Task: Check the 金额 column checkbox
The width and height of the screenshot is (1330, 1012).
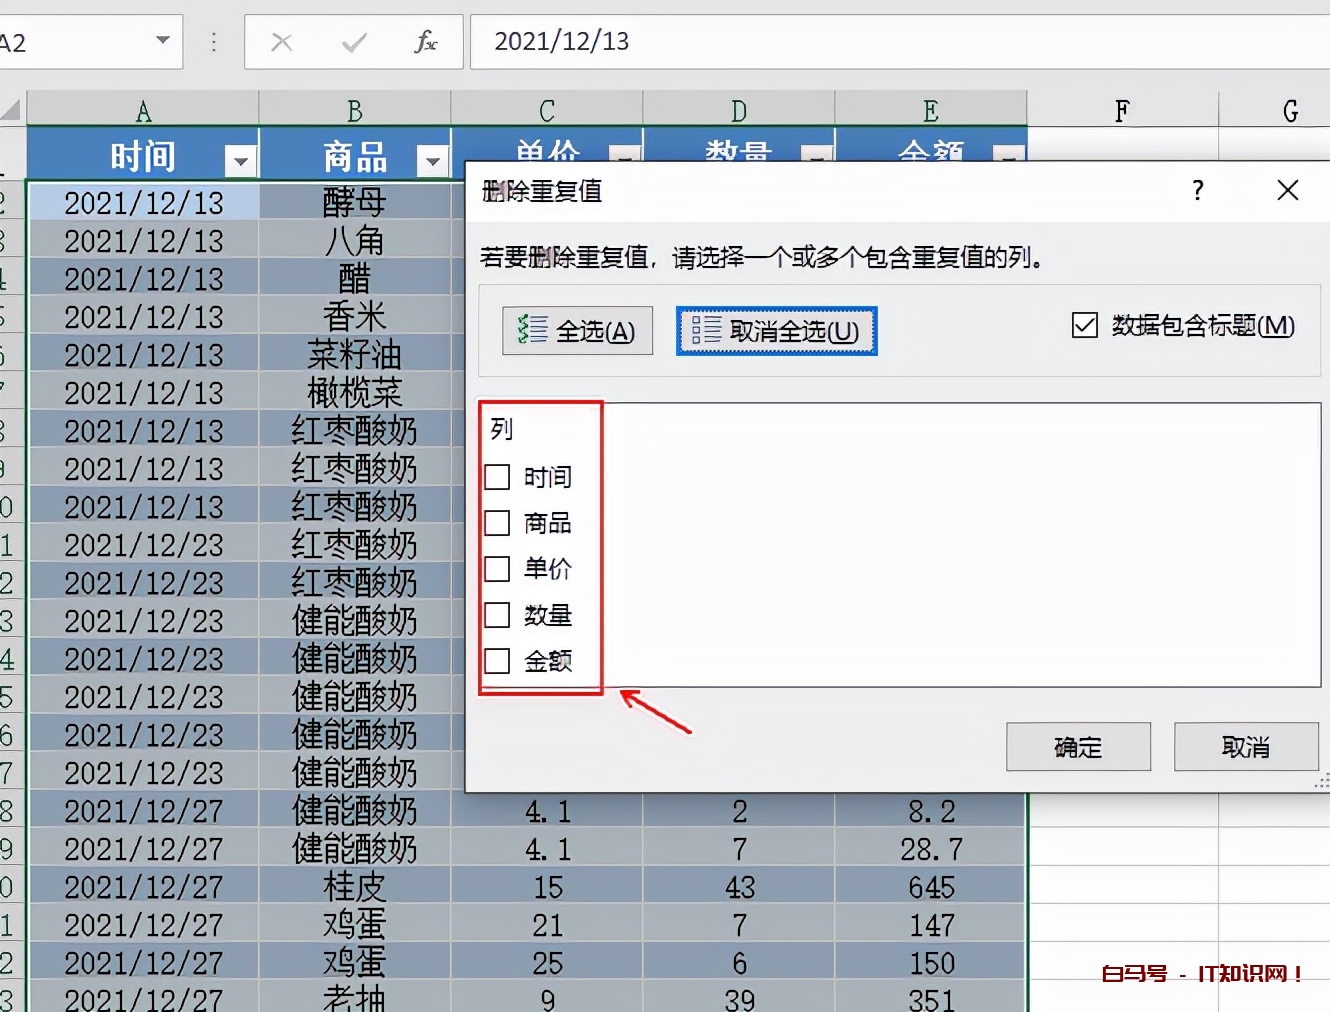Action: (x=497, y=661)
